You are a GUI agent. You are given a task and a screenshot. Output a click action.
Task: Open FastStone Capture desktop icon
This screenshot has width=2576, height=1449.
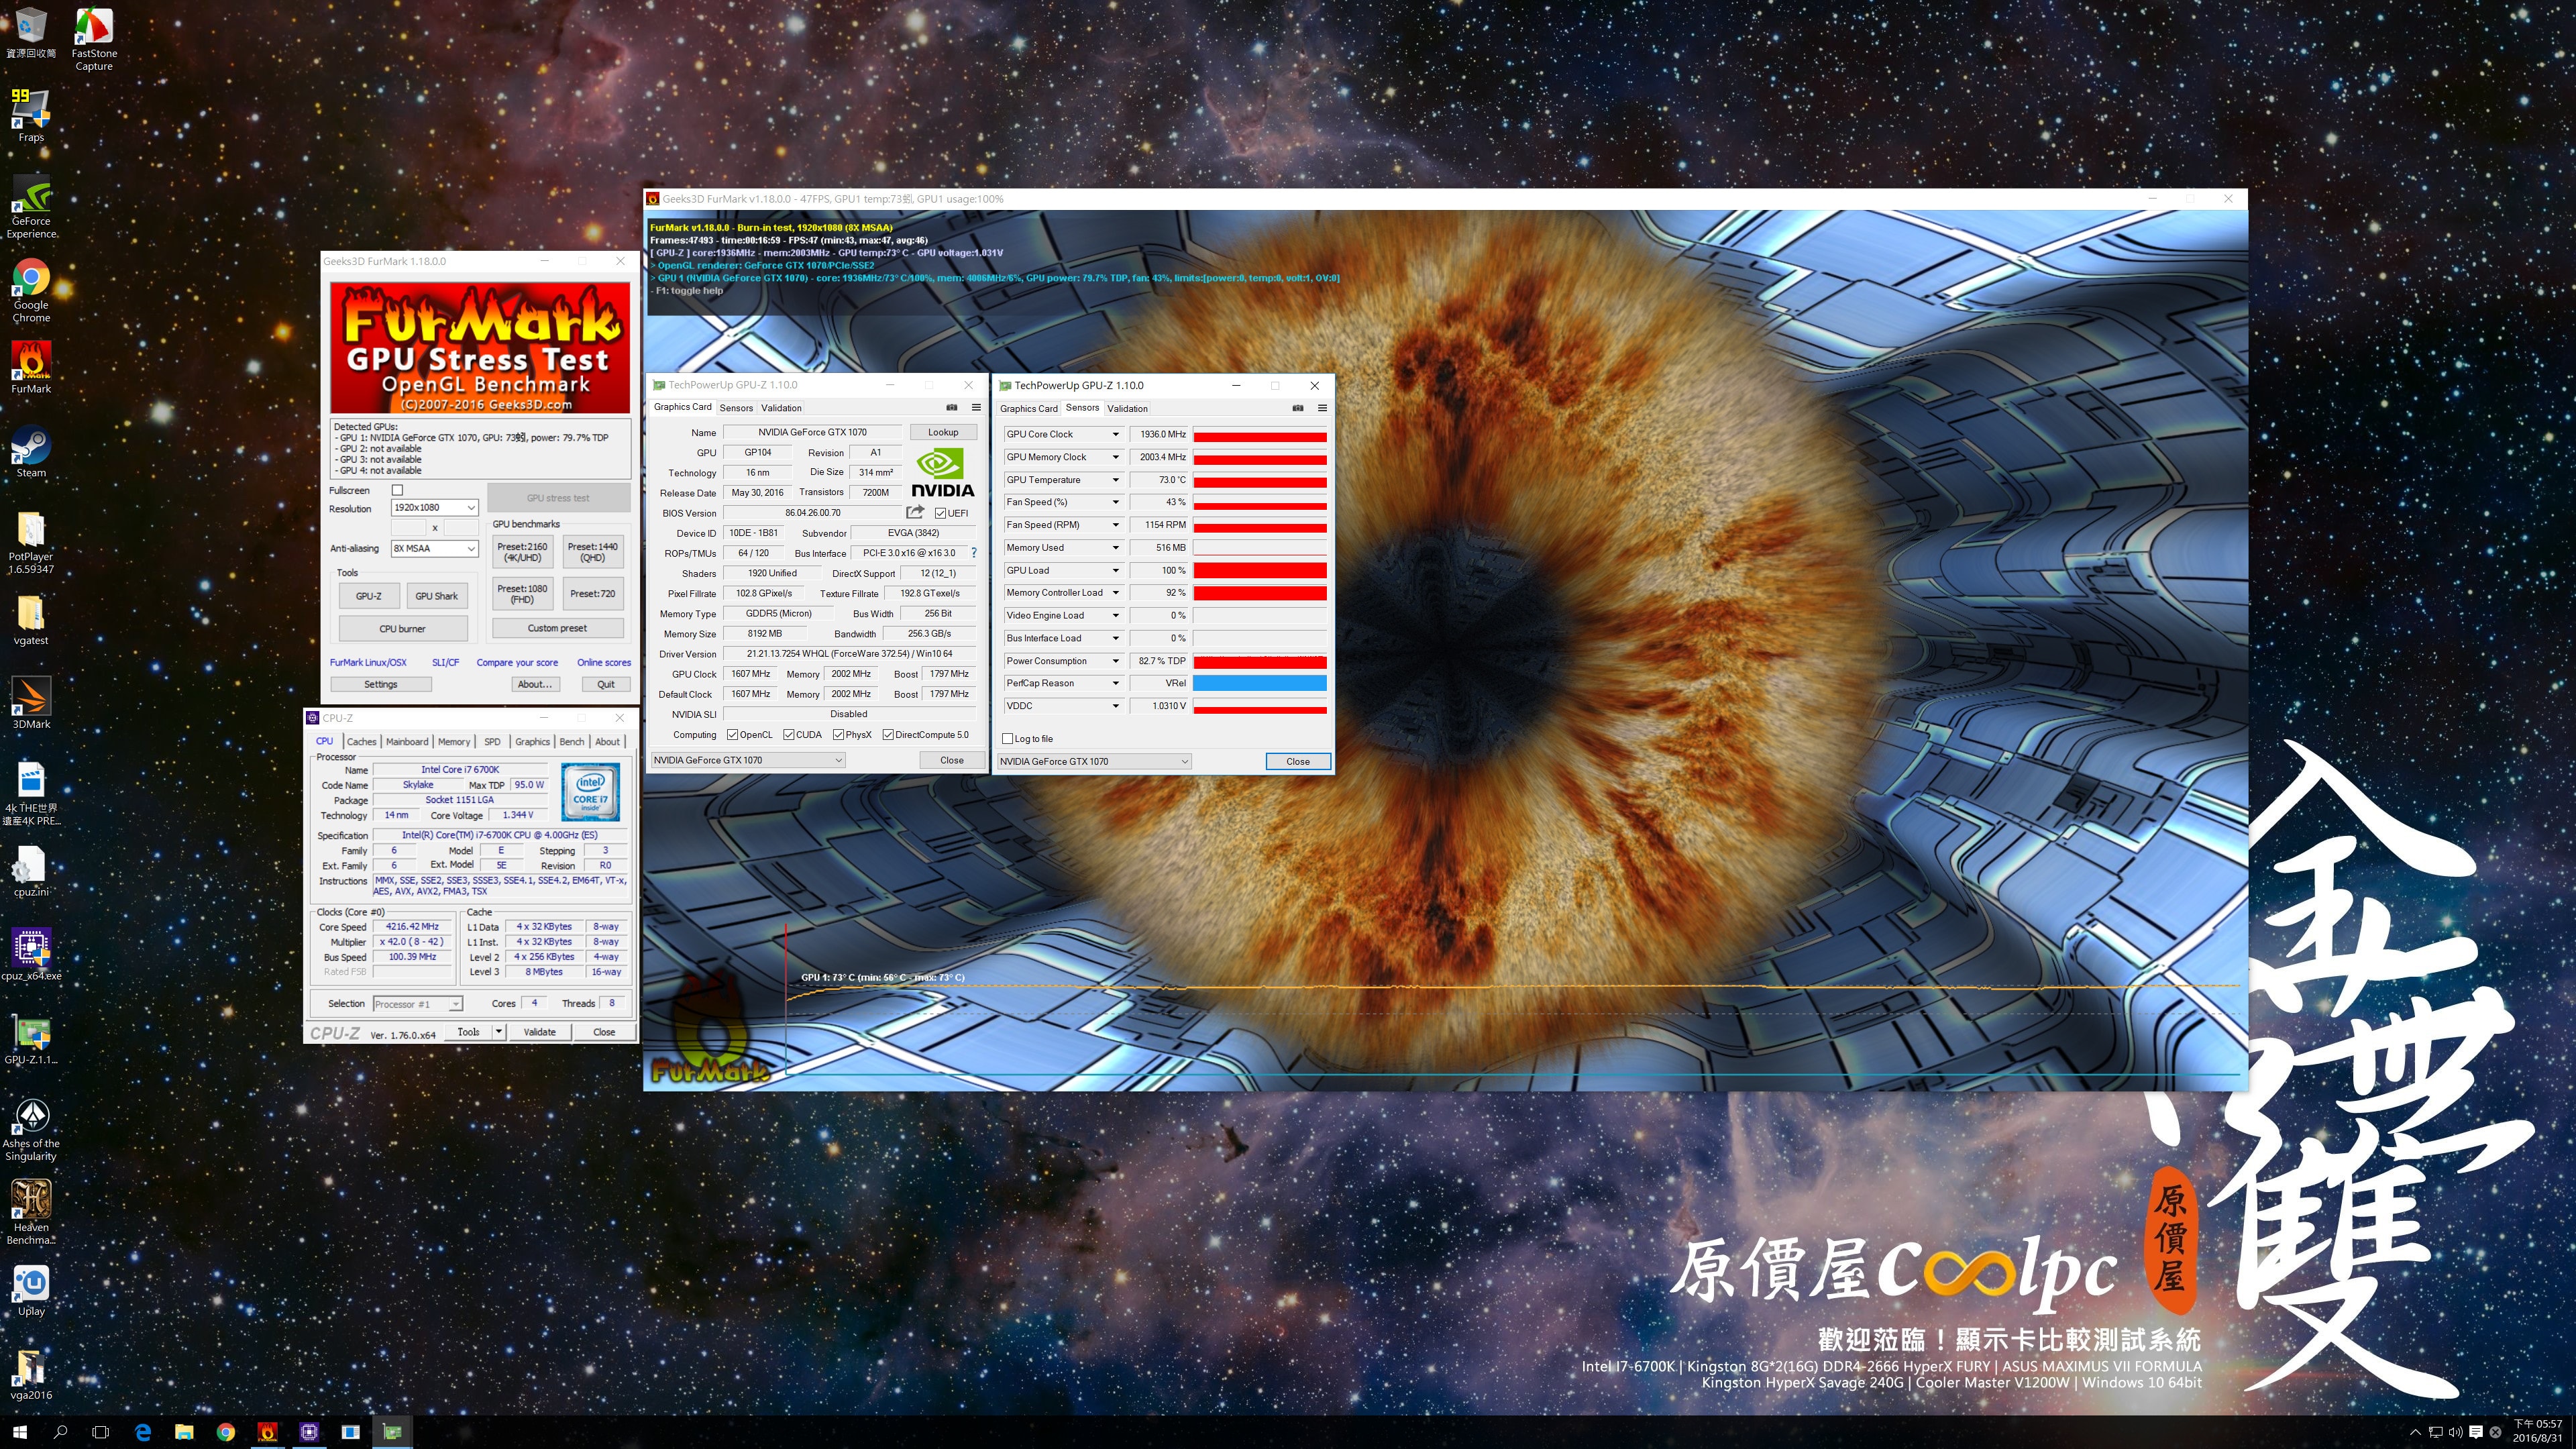point(94,38)
